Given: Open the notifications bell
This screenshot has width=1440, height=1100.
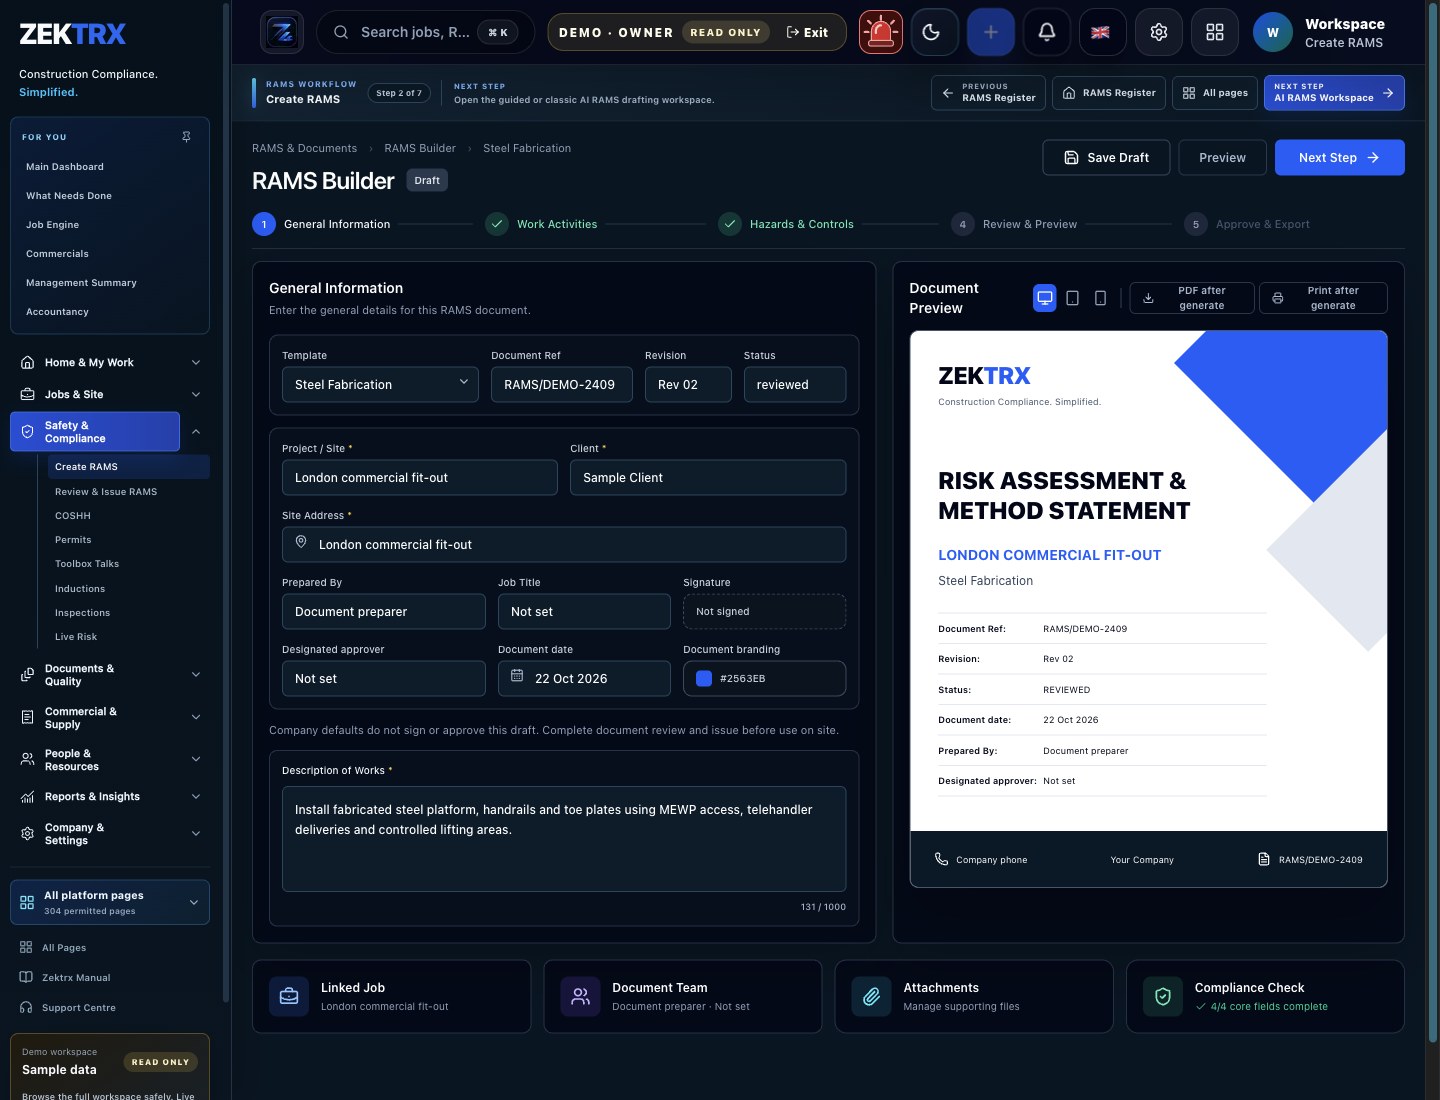Looking at the screenshot, I should [x=1046, y=32].
